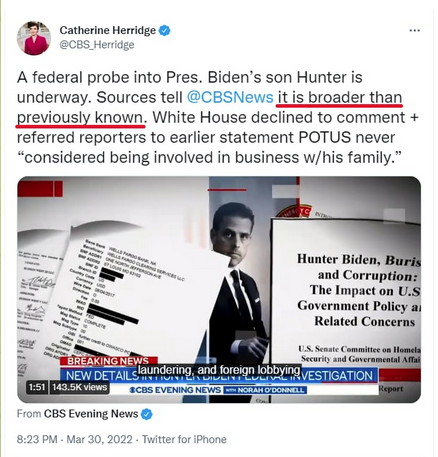Click the Norah O'Donnell label in the video
The height and width of the screenshot is (457, 438).
pos(265,390)
